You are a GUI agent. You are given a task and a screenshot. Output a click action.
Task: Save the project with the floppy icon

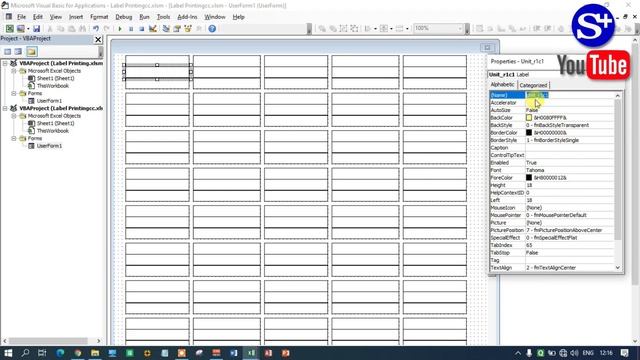click(37, 29)
